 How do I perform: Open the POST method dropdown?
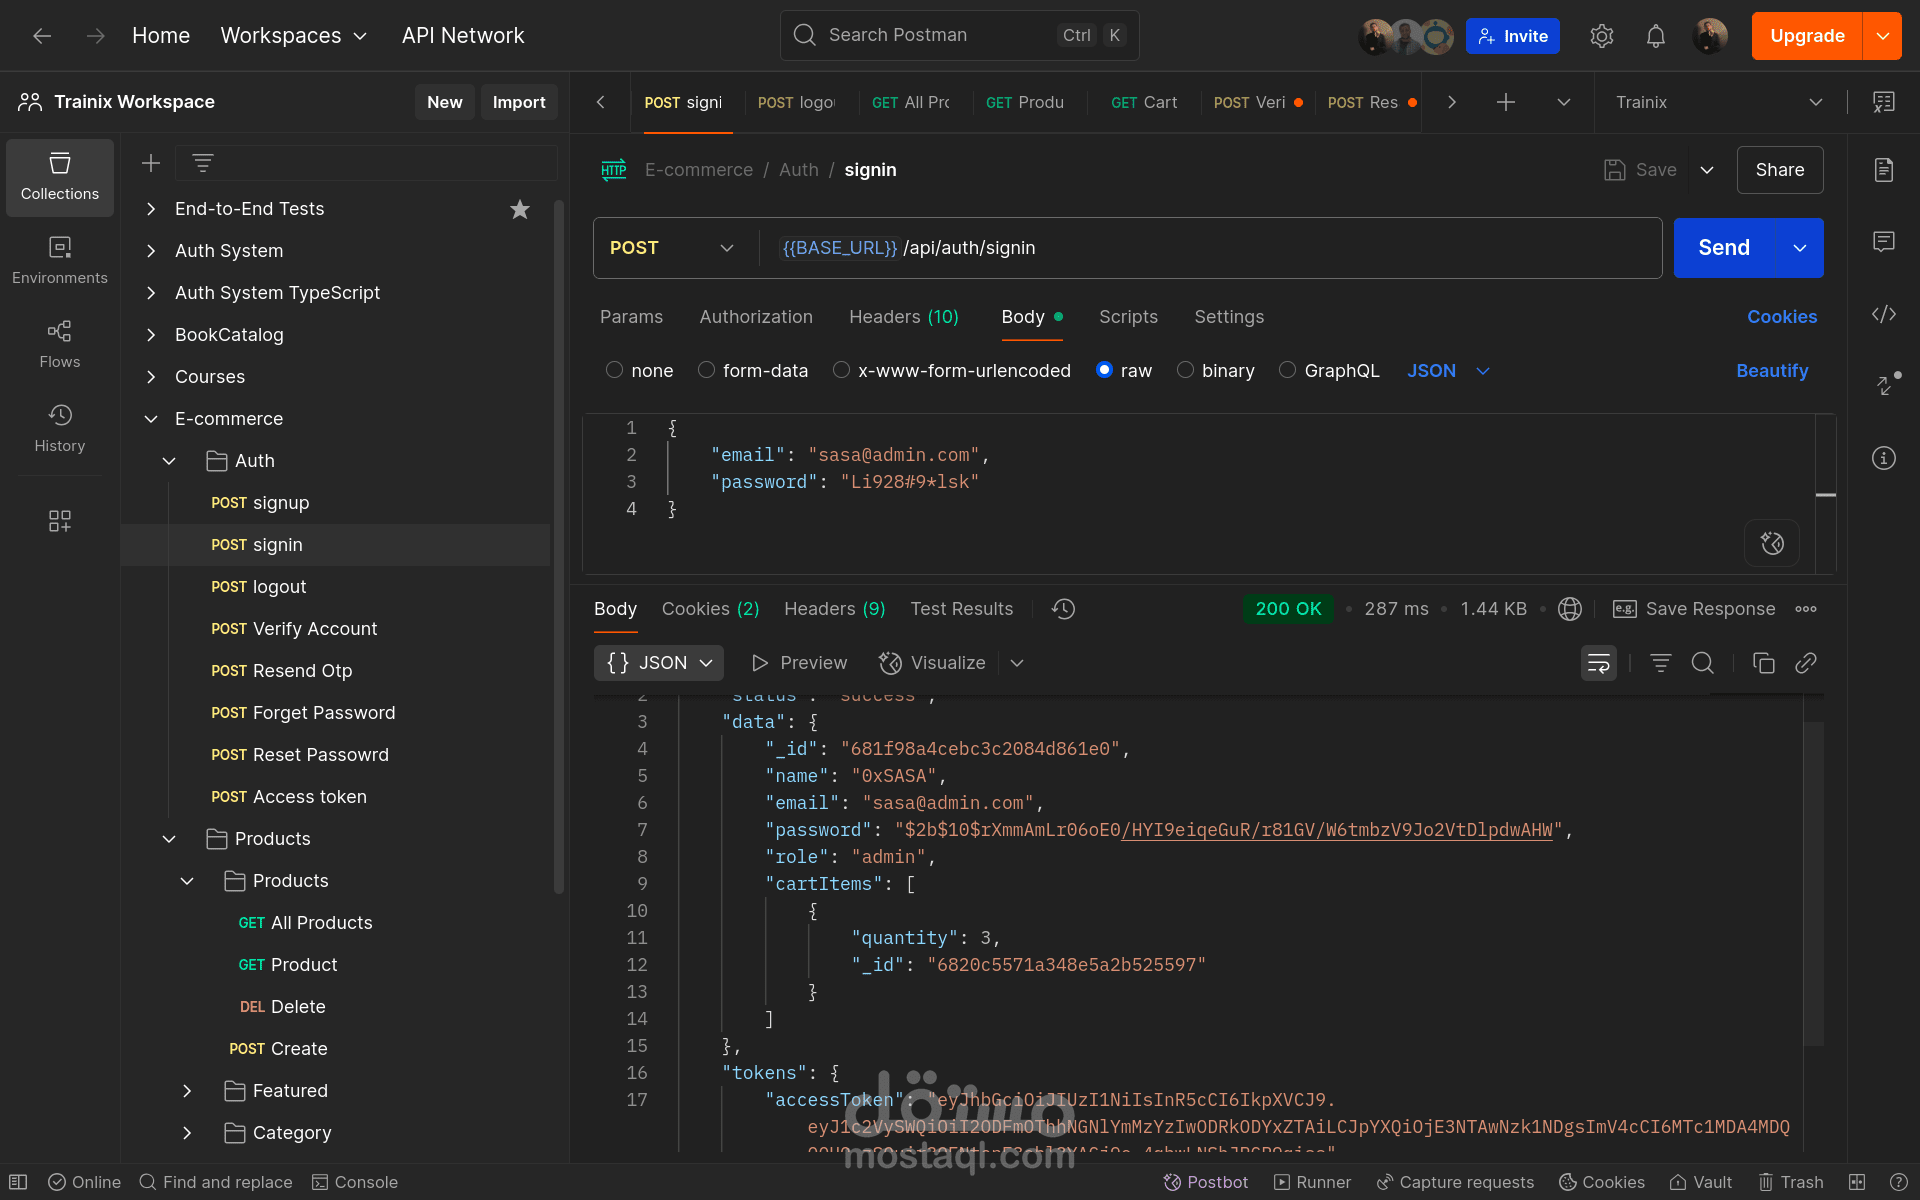(672, 248)
